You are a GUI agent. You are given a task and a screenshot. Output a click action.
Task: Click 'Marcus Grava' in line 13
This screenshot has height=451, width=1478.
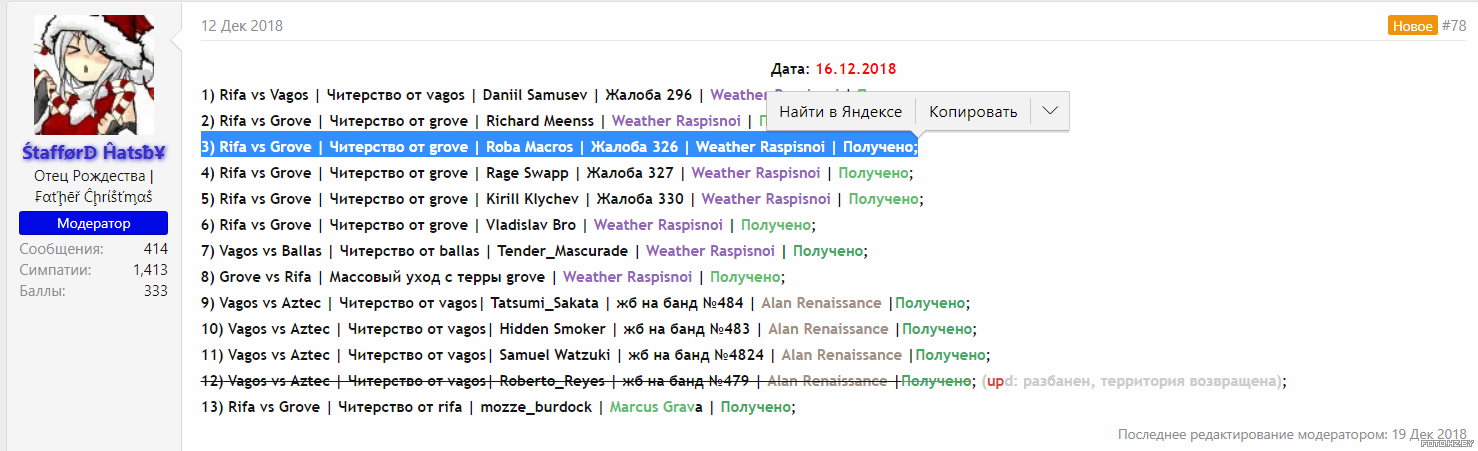pyautogui.click(x=656, y=407)
